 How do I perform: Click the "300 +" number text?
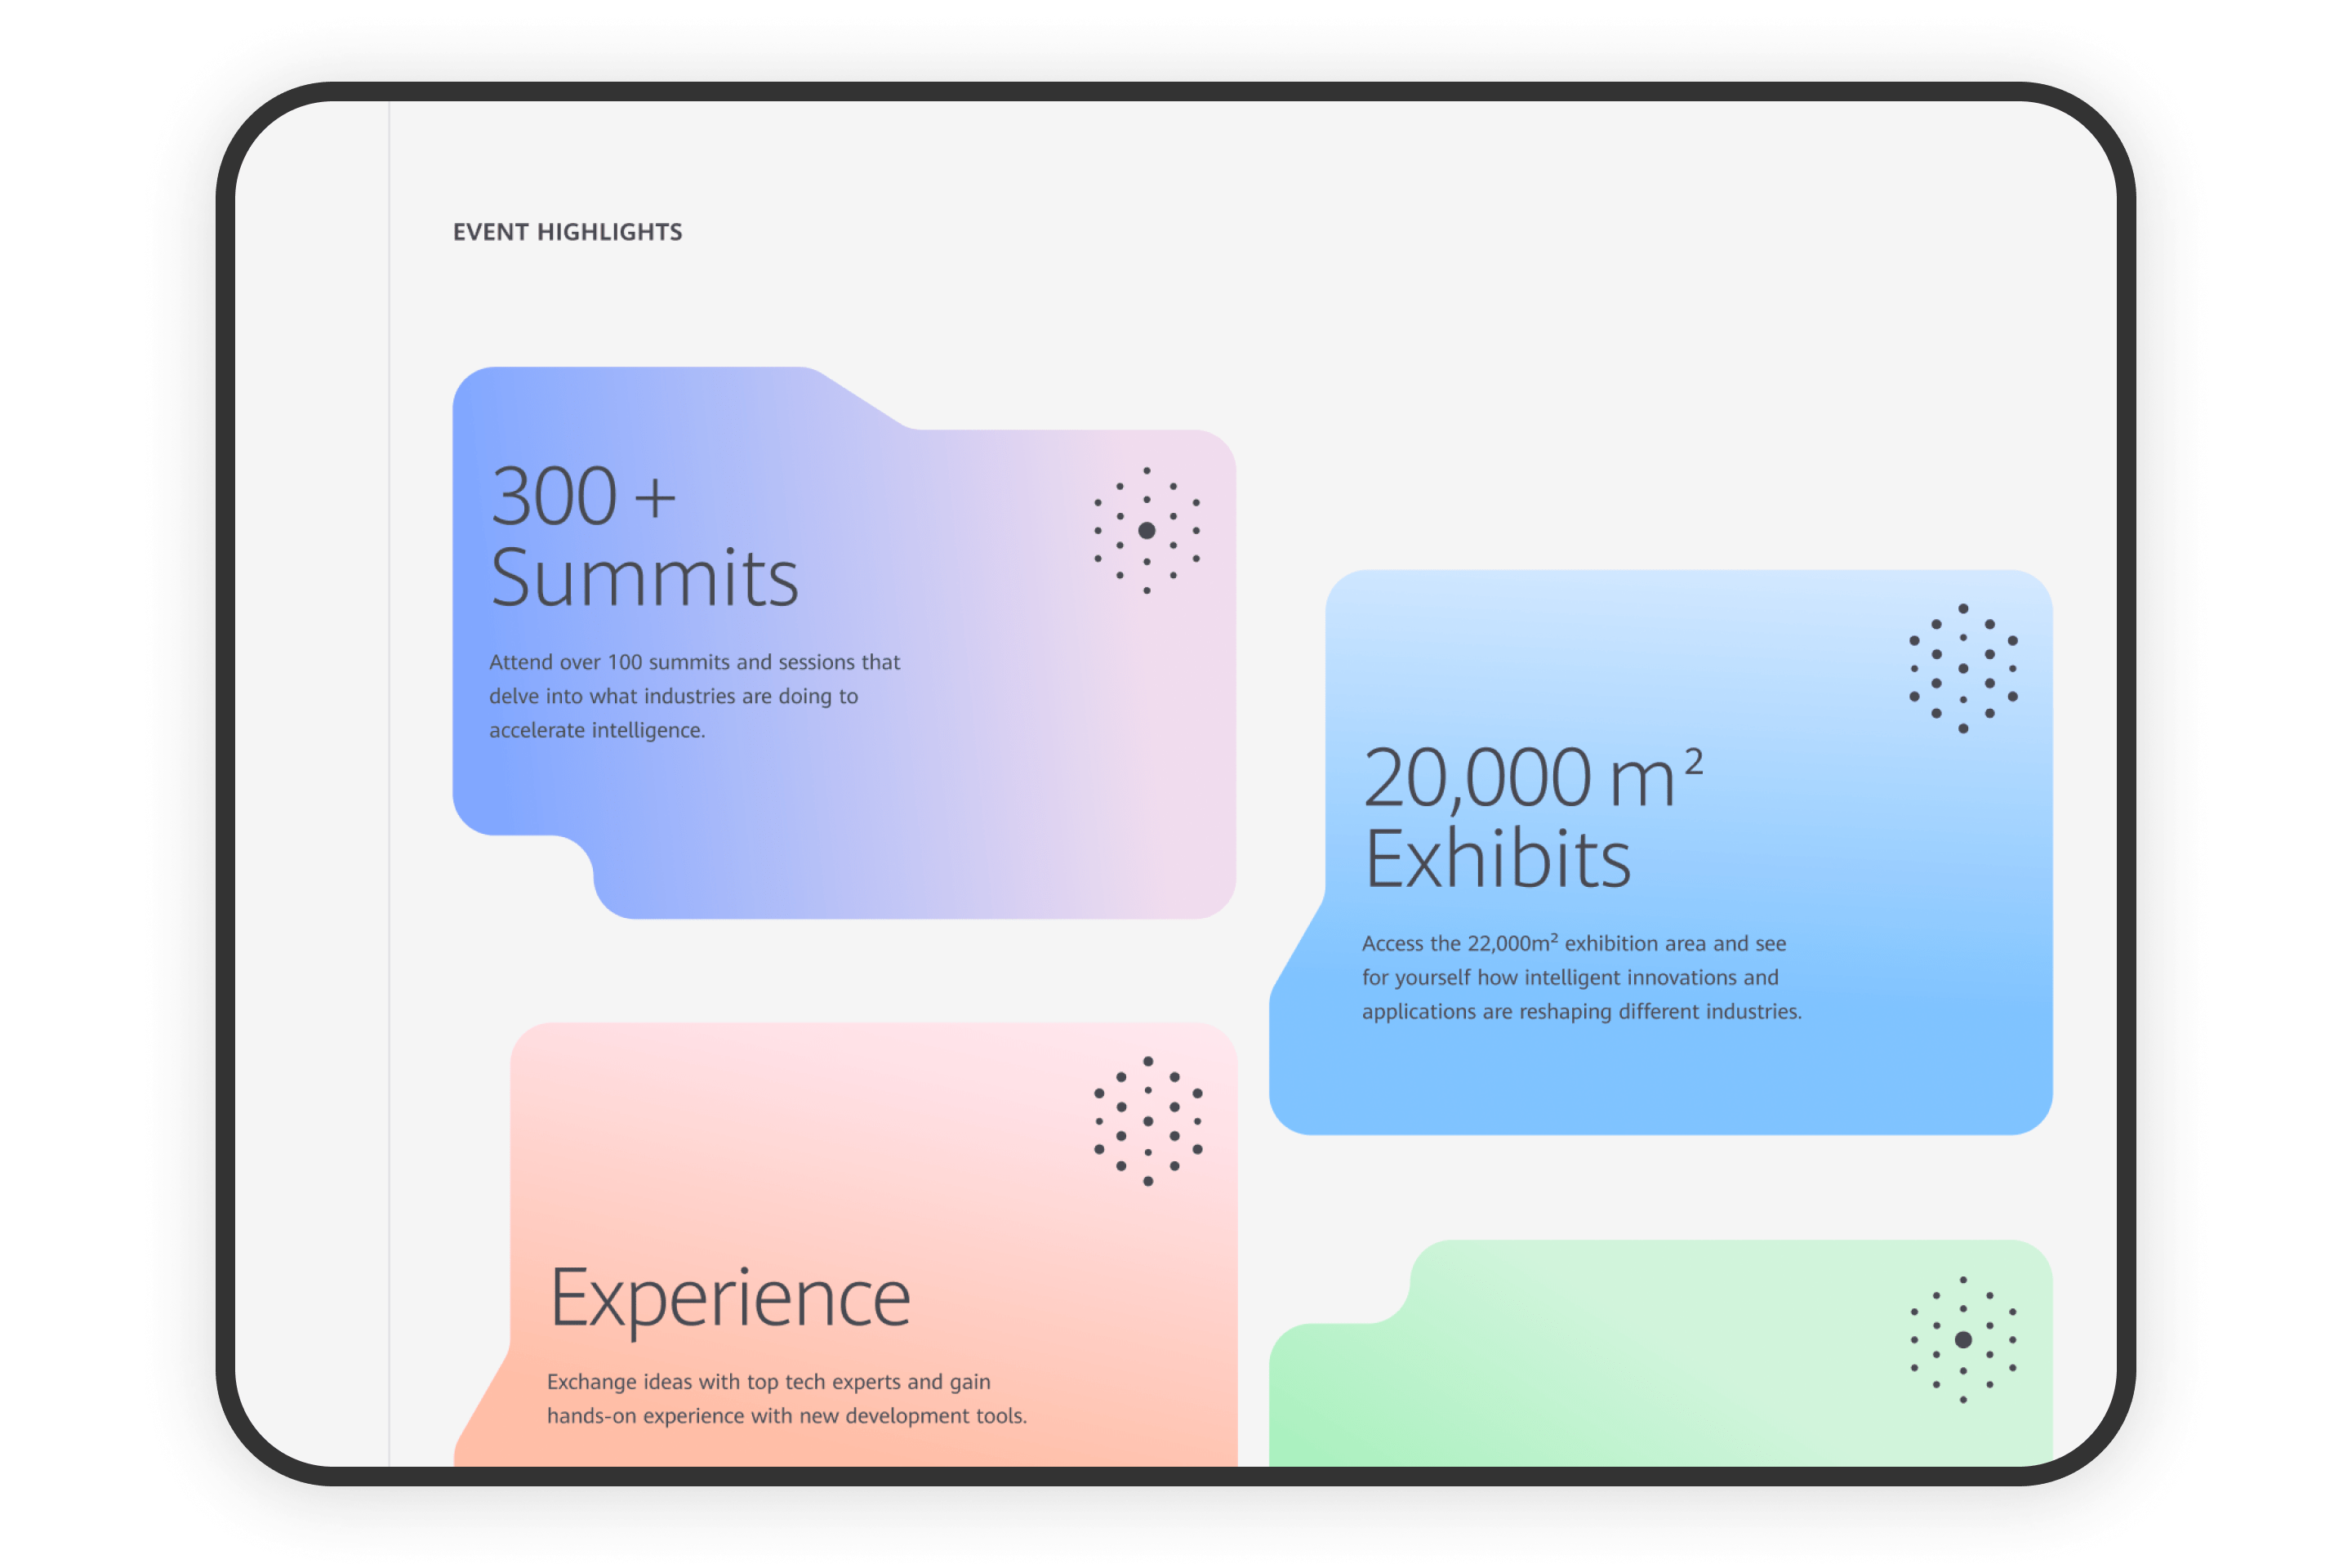pyautogui.click(x=583, y=496)
